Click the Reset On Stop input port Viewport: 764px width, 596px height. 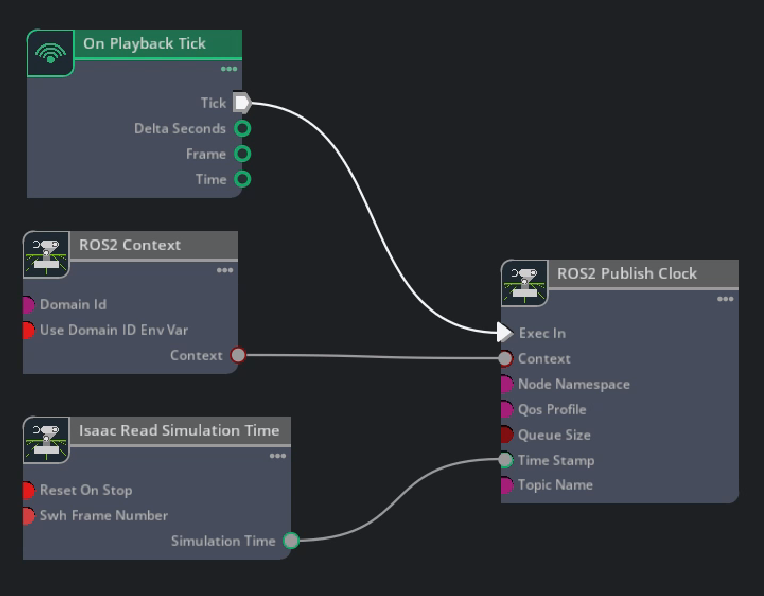coord(28,490)
